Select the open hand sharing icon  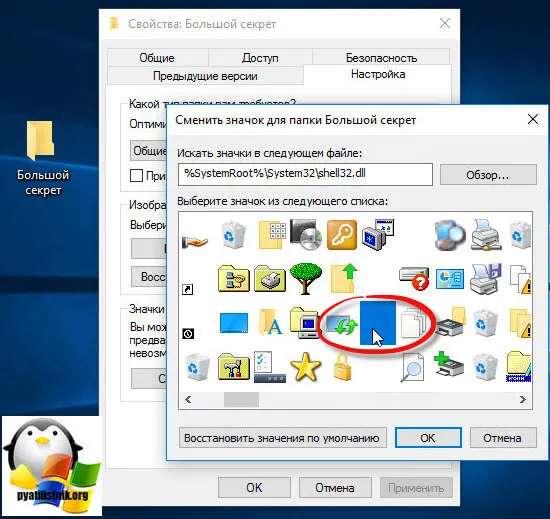tap(195, 242)
